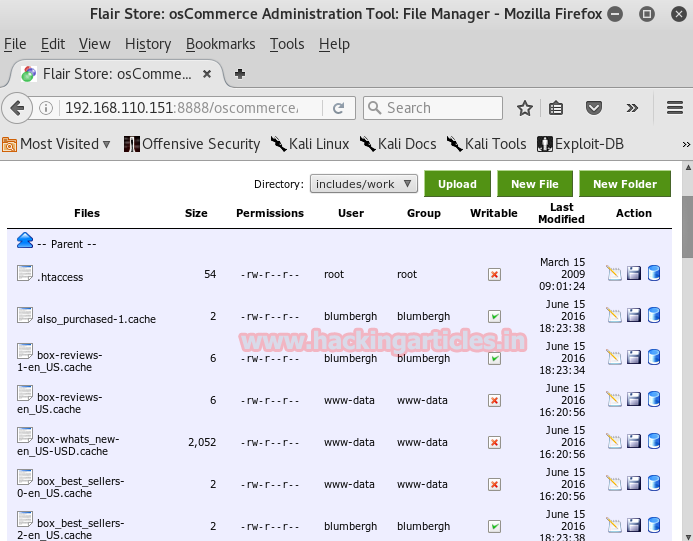Download box-reviews-en_US.cache file
Image resolution: width=693 pixels, height=541 pixels.
point(634,400)
